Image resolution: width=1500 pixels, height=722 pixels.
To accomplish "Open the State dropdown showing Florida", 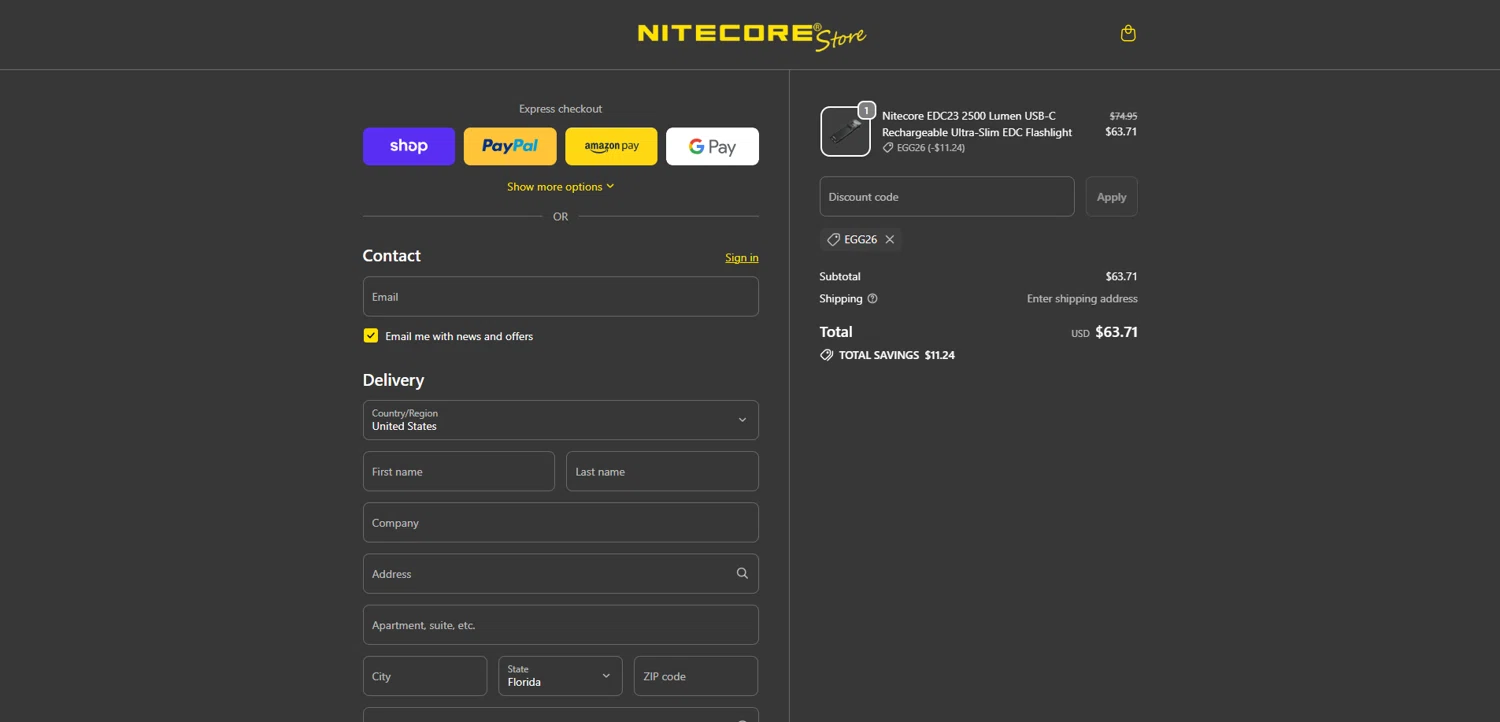I will (560, 676).
